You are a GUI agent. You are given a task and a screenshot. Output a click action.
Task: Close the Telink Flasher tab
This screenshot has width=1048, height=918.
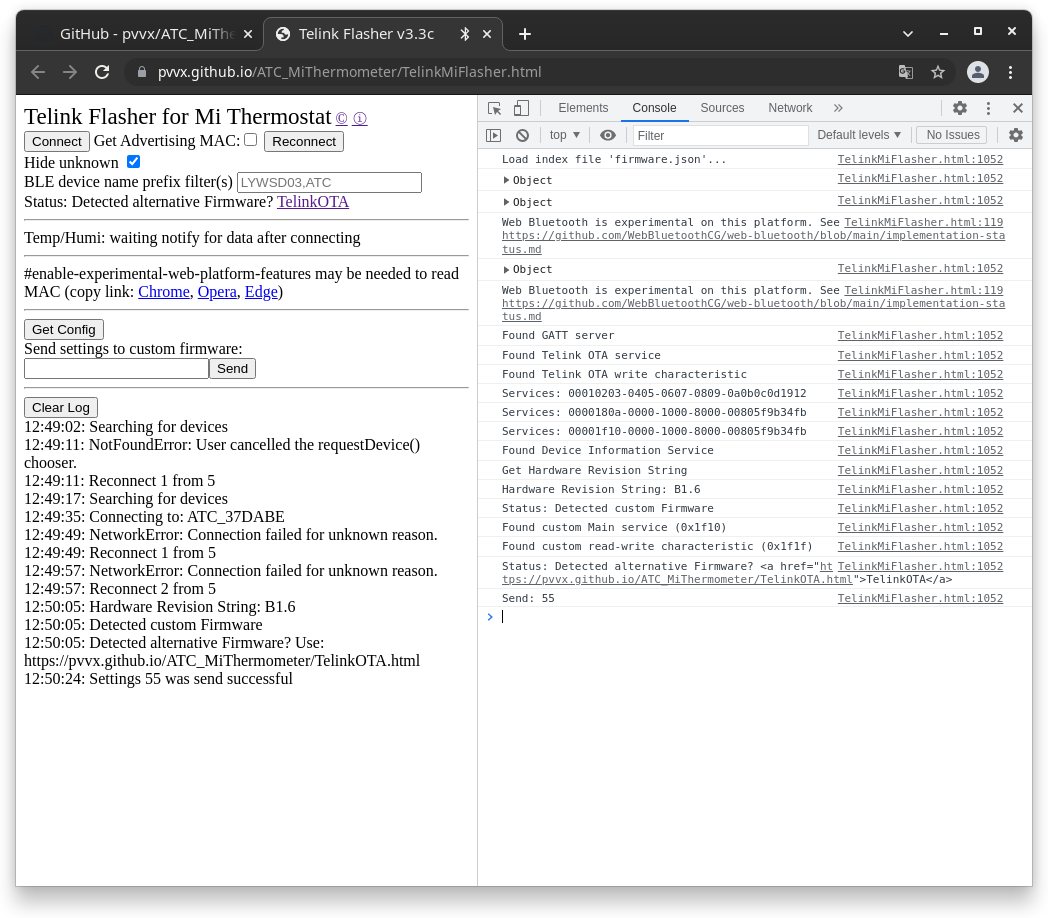pos(487,34)
